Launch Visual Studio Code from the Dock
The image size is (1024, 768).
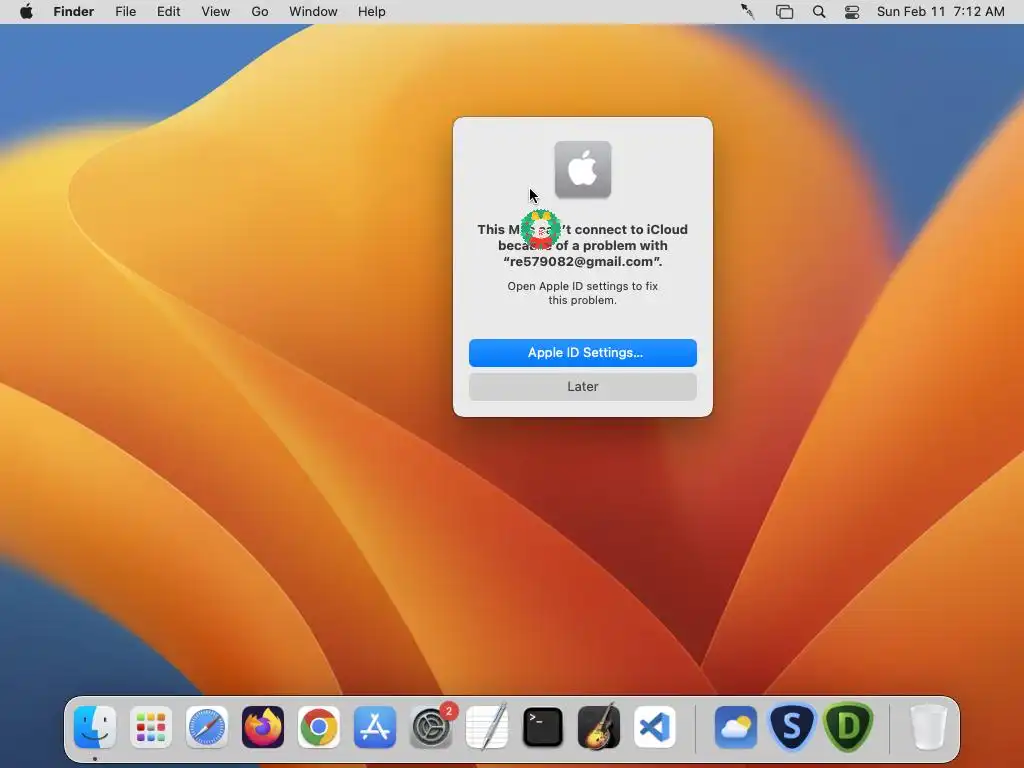(655, 727)
